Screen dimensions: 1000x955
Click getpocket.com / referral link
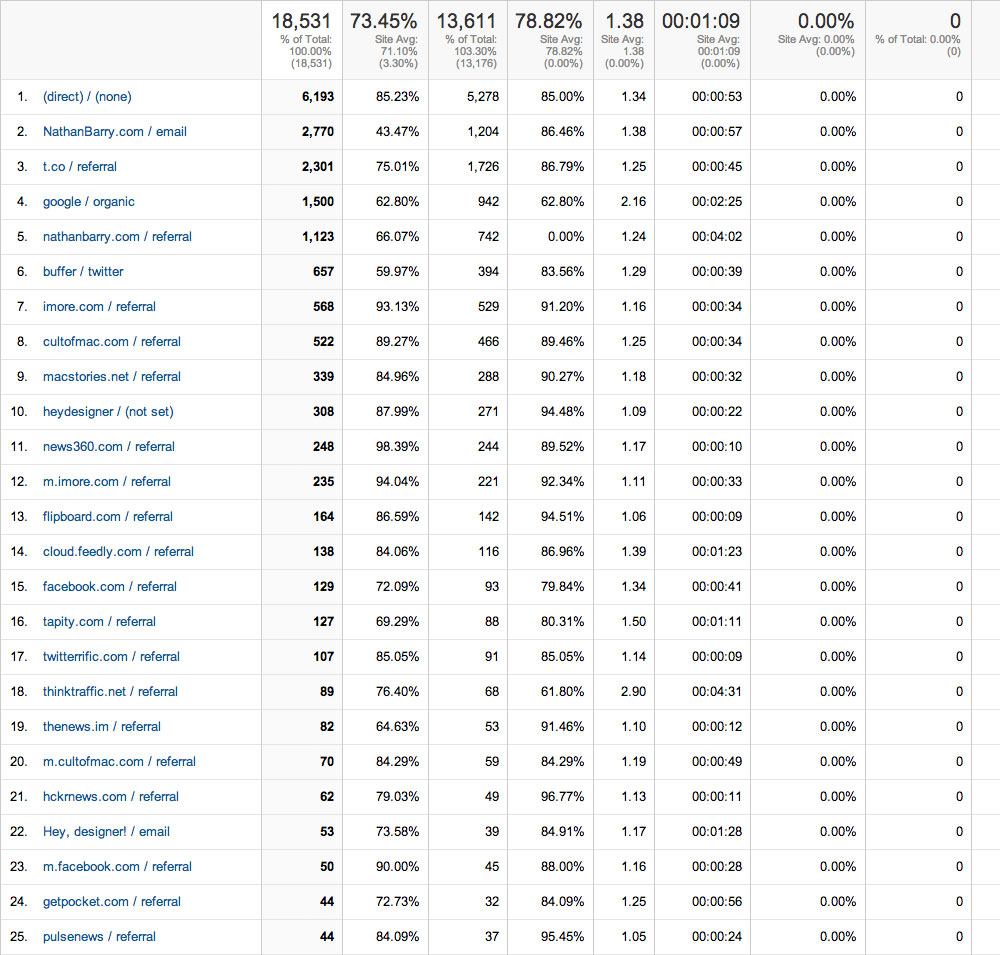[x=112, y=902]
